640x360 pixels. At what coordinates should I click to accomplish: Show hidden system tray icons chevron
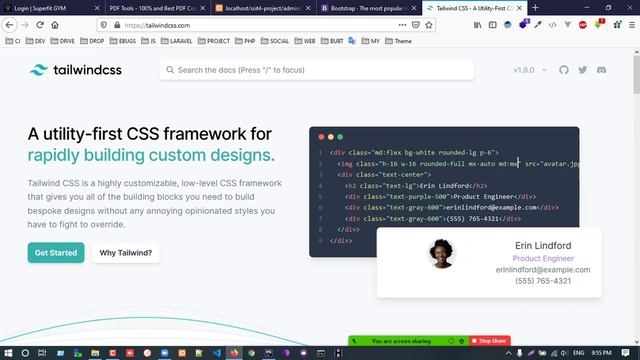508,353
